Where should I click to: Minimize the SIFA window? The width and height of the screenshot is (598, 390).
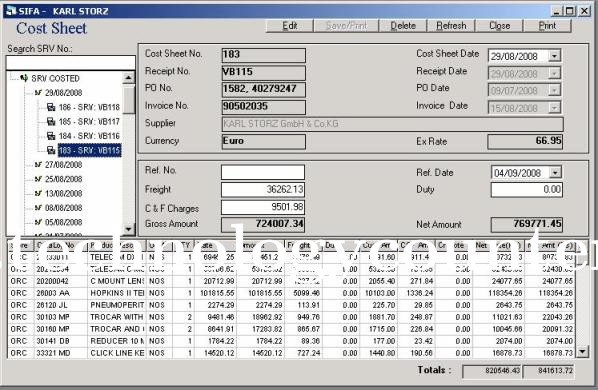[x=556, y=11]
